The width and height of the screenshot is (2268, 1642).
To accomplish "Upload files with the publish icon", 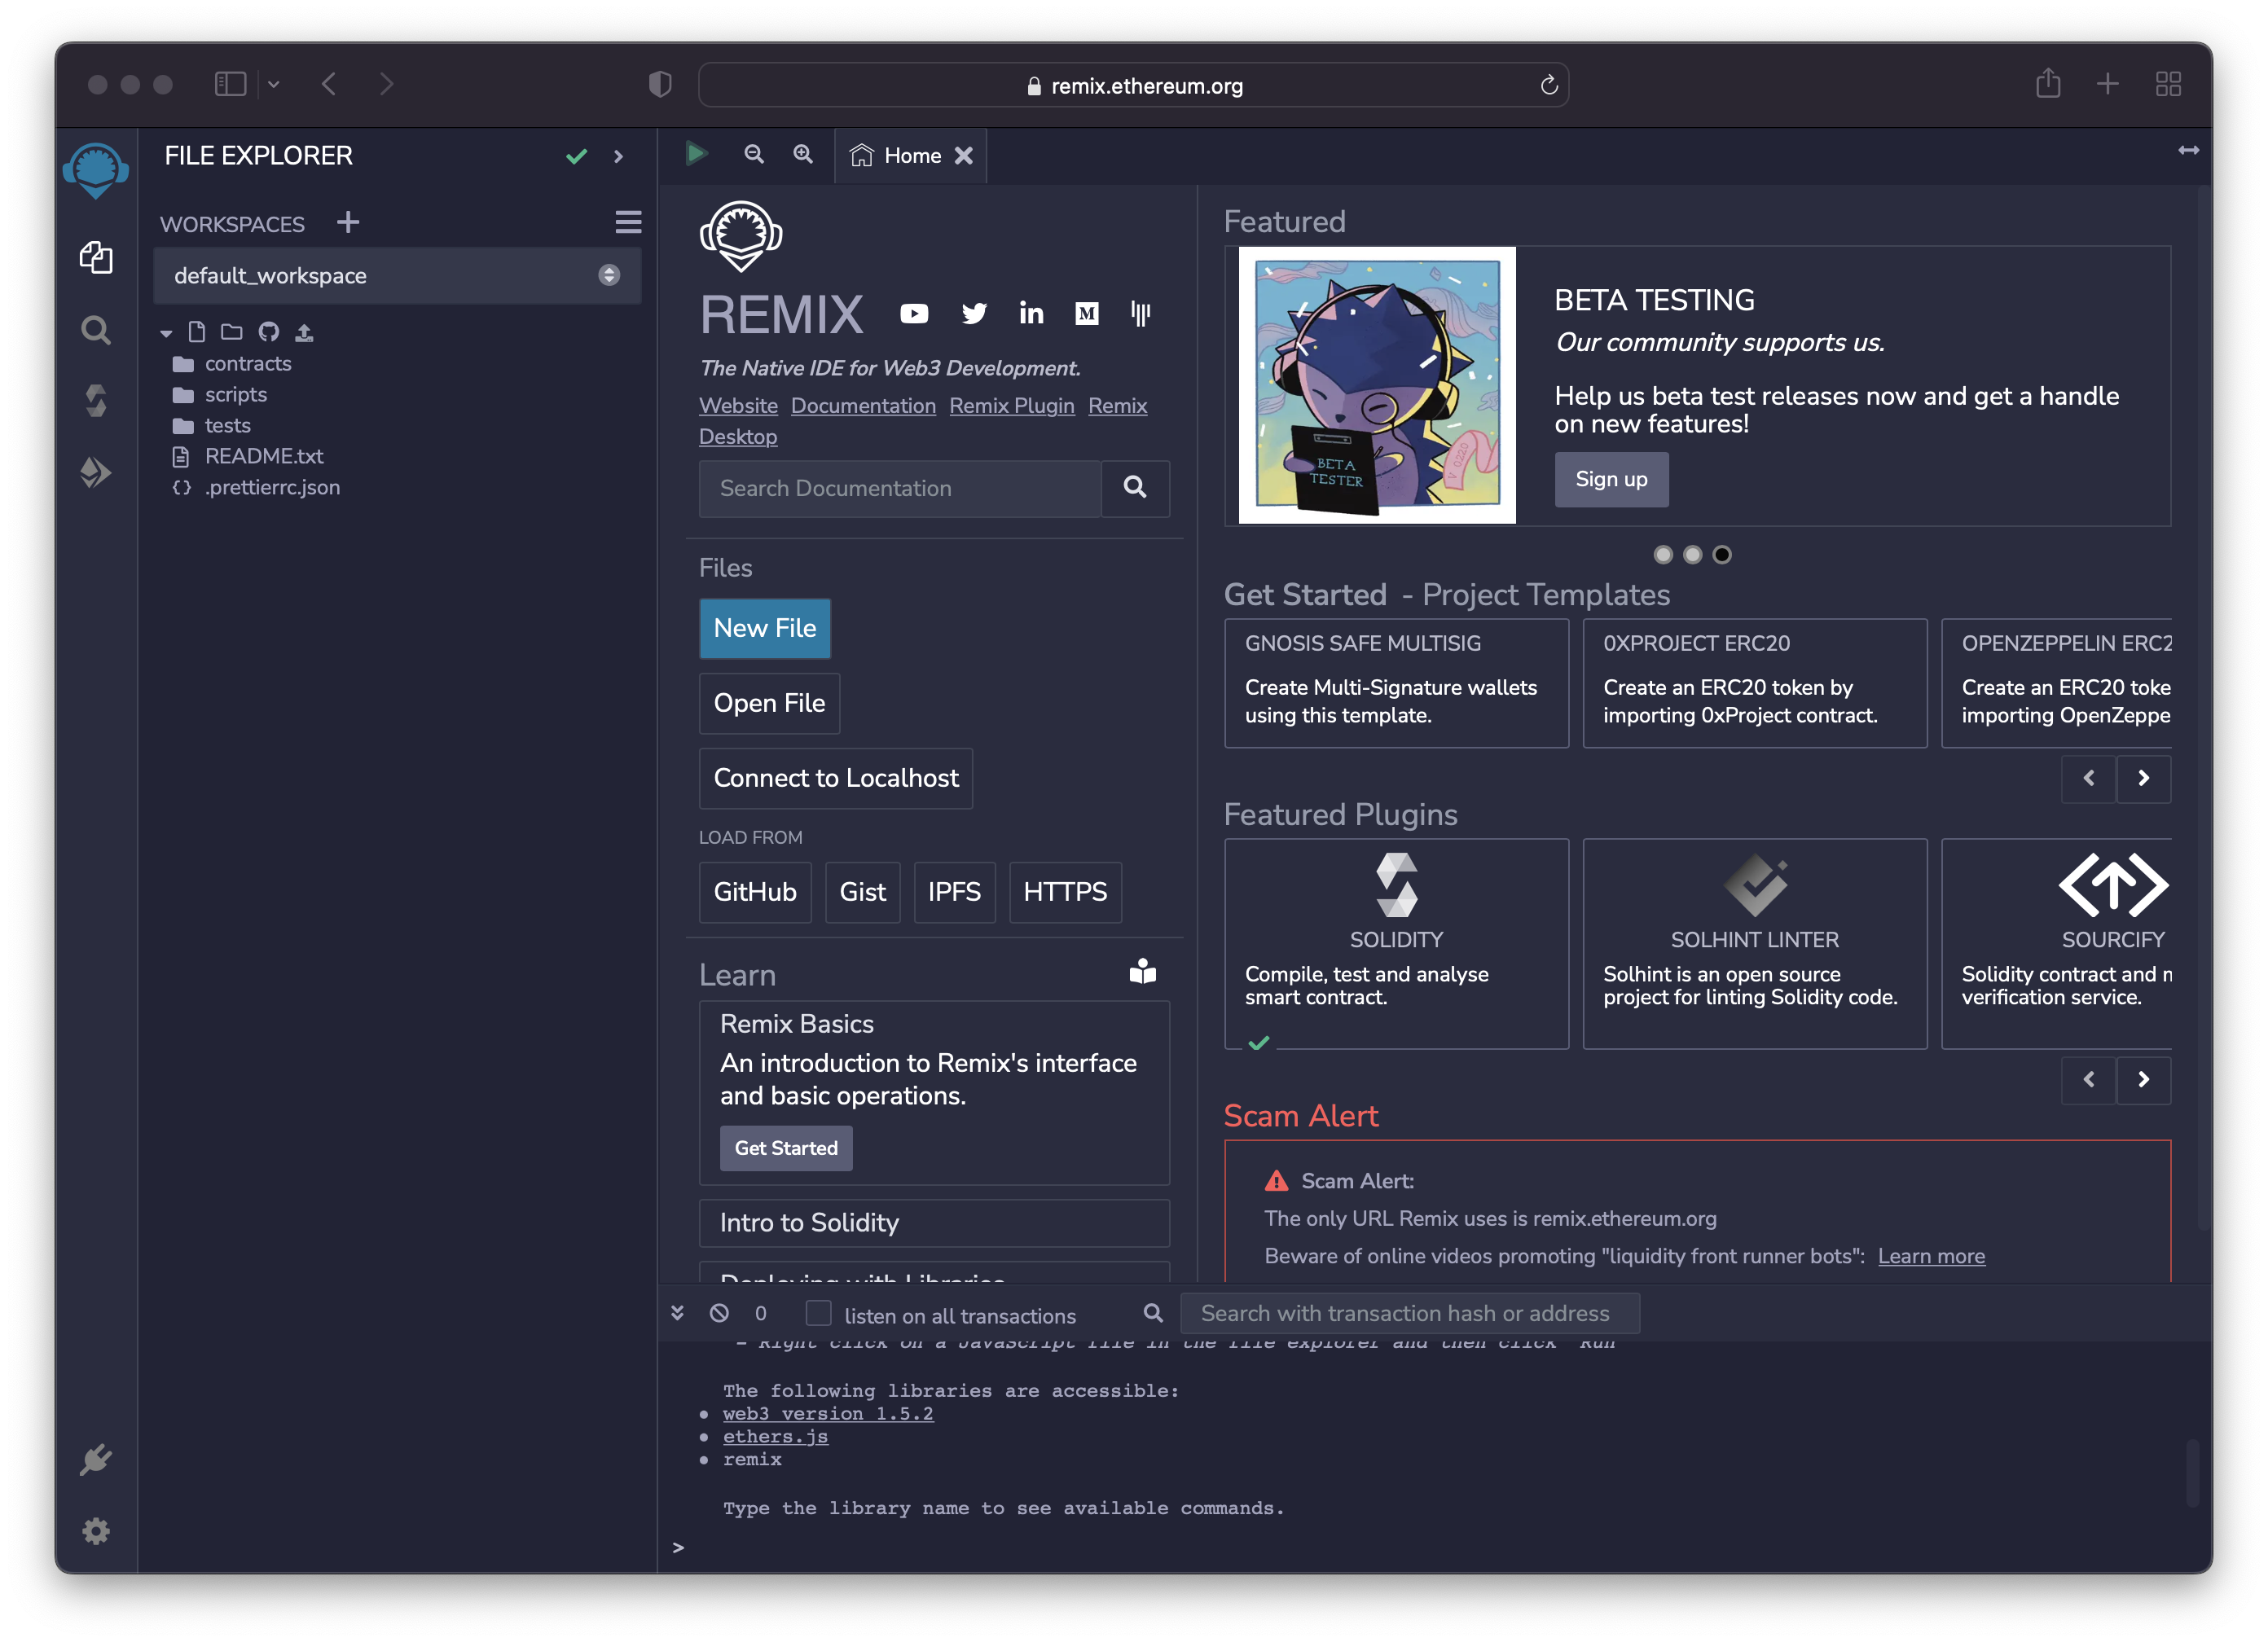I will click(x=305, y=332).
